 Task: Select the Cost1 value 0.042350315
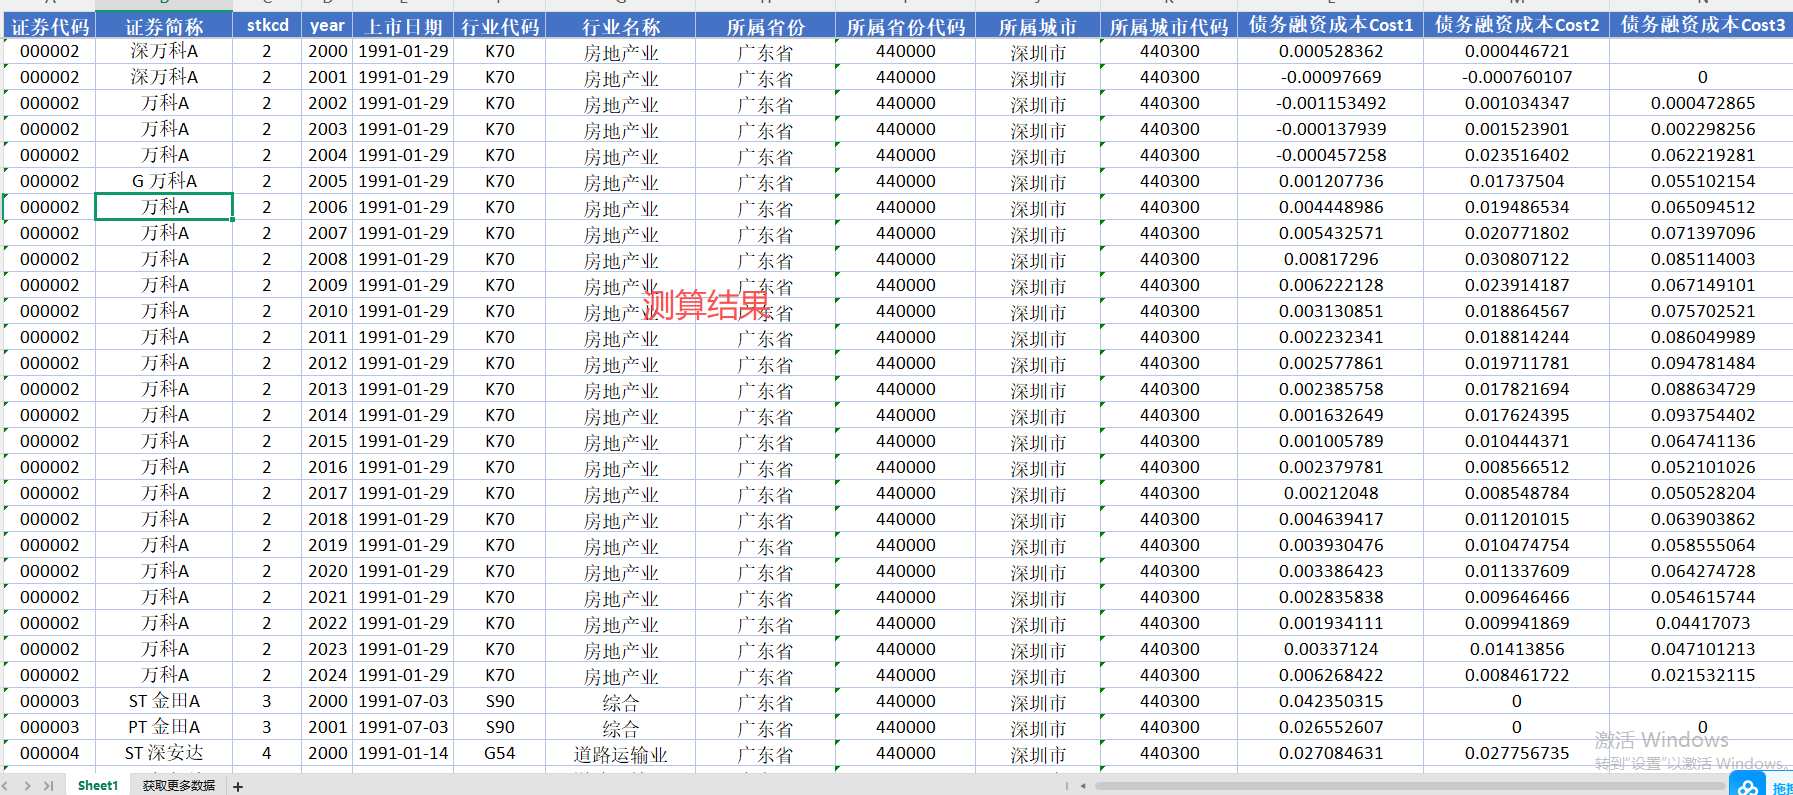[1331, 701]
